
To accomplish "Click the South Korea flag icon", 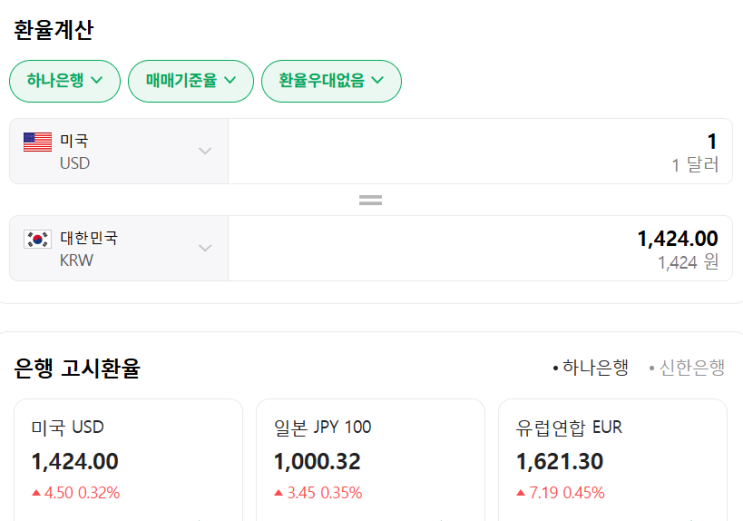I will [x=38, y=239].
